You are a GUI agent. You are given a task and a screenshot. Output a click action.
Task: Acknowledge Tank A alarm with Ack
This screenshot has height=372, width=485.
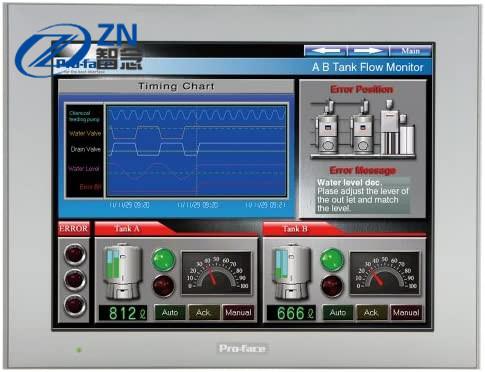tap(203, 313)
